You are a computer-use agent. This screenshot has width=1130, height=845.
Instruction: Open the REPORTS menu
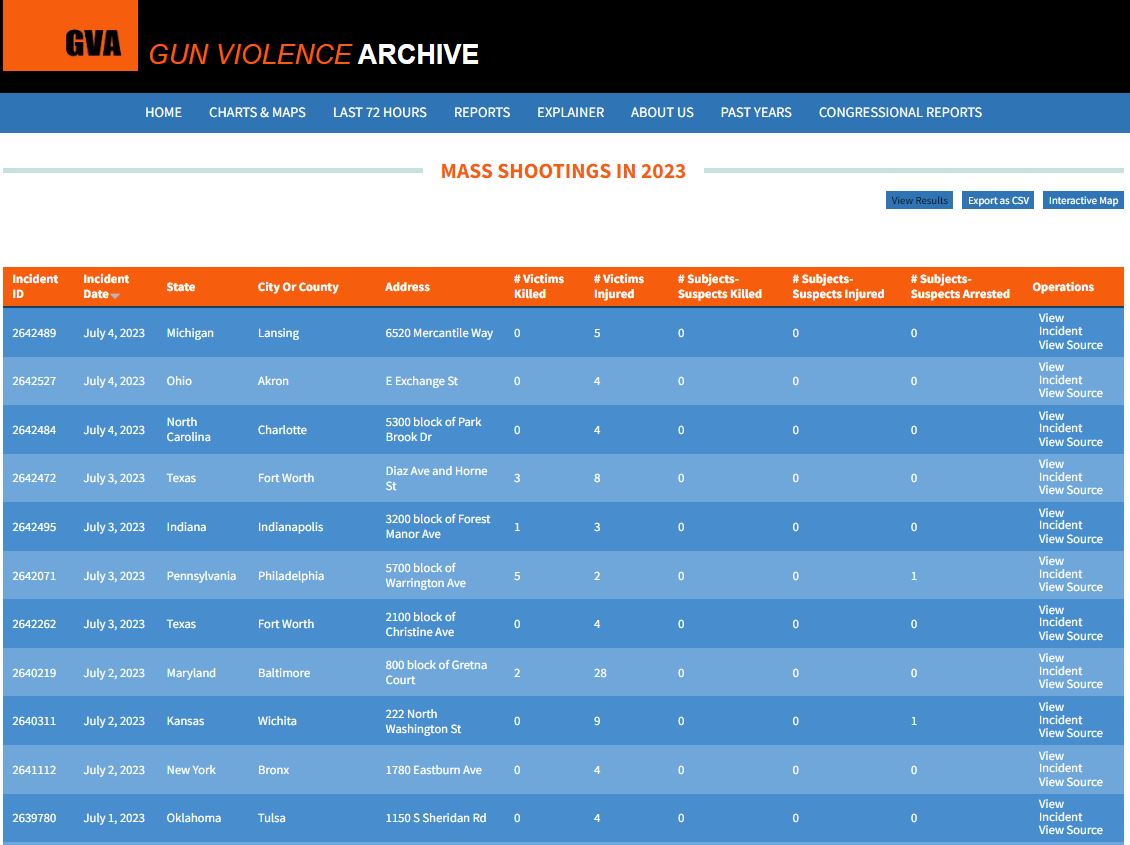coord(482,112)
